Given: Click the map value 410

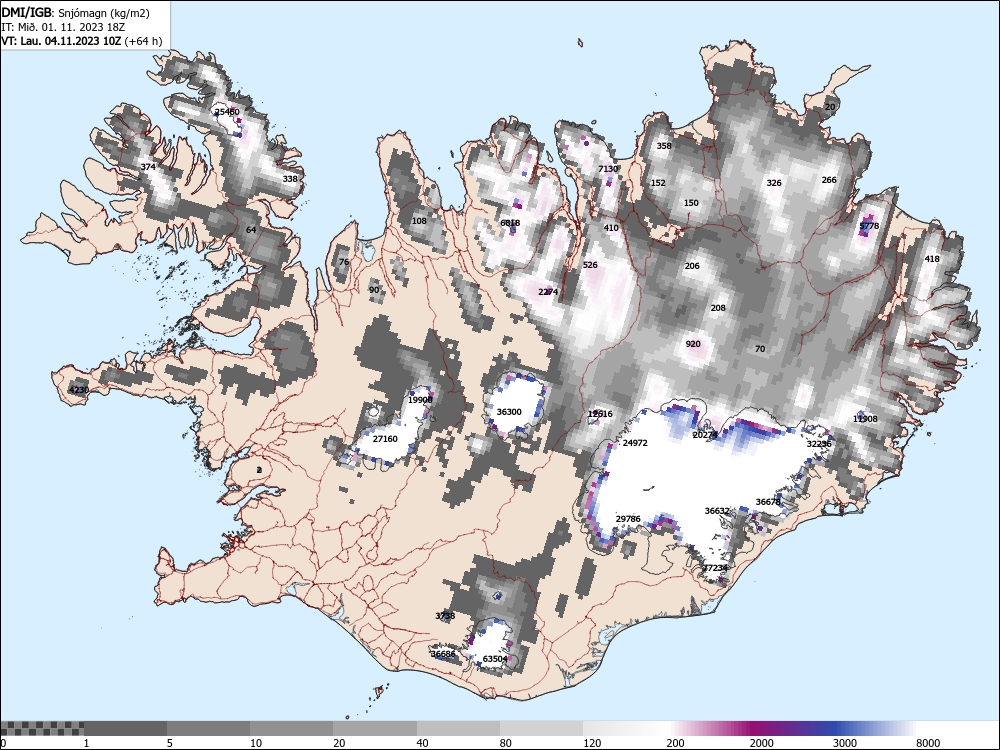Looking at the screenshot, I should coord(611,228).
